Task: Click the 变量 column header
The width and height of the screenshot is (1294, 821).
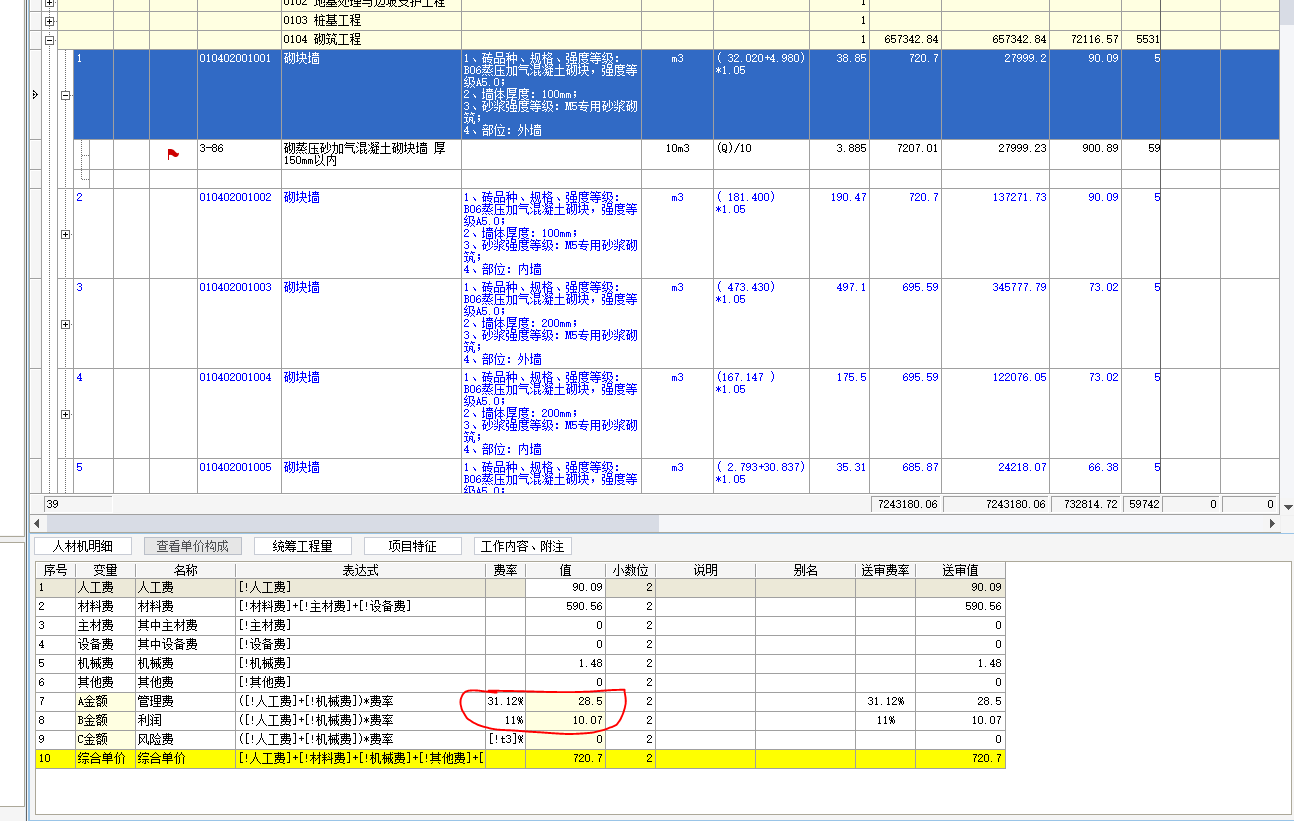Action: coord(105,570)
